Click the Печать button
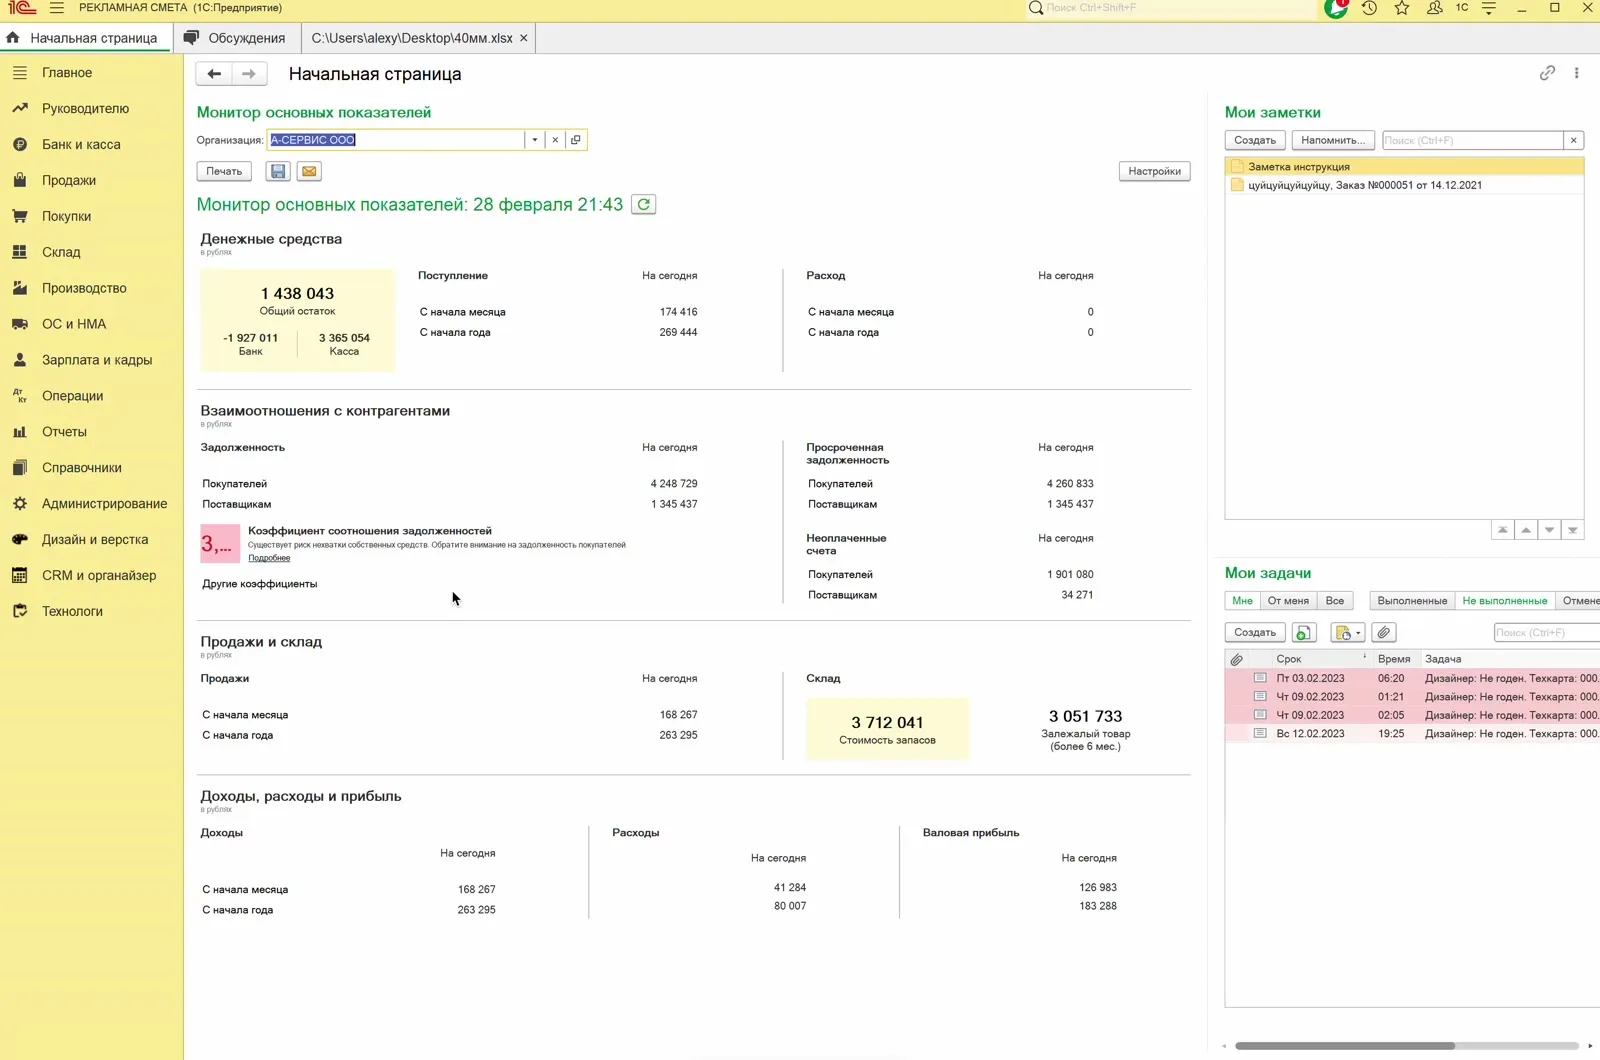The width and height of the screenshot is (1600, 1060). [224, 171]
